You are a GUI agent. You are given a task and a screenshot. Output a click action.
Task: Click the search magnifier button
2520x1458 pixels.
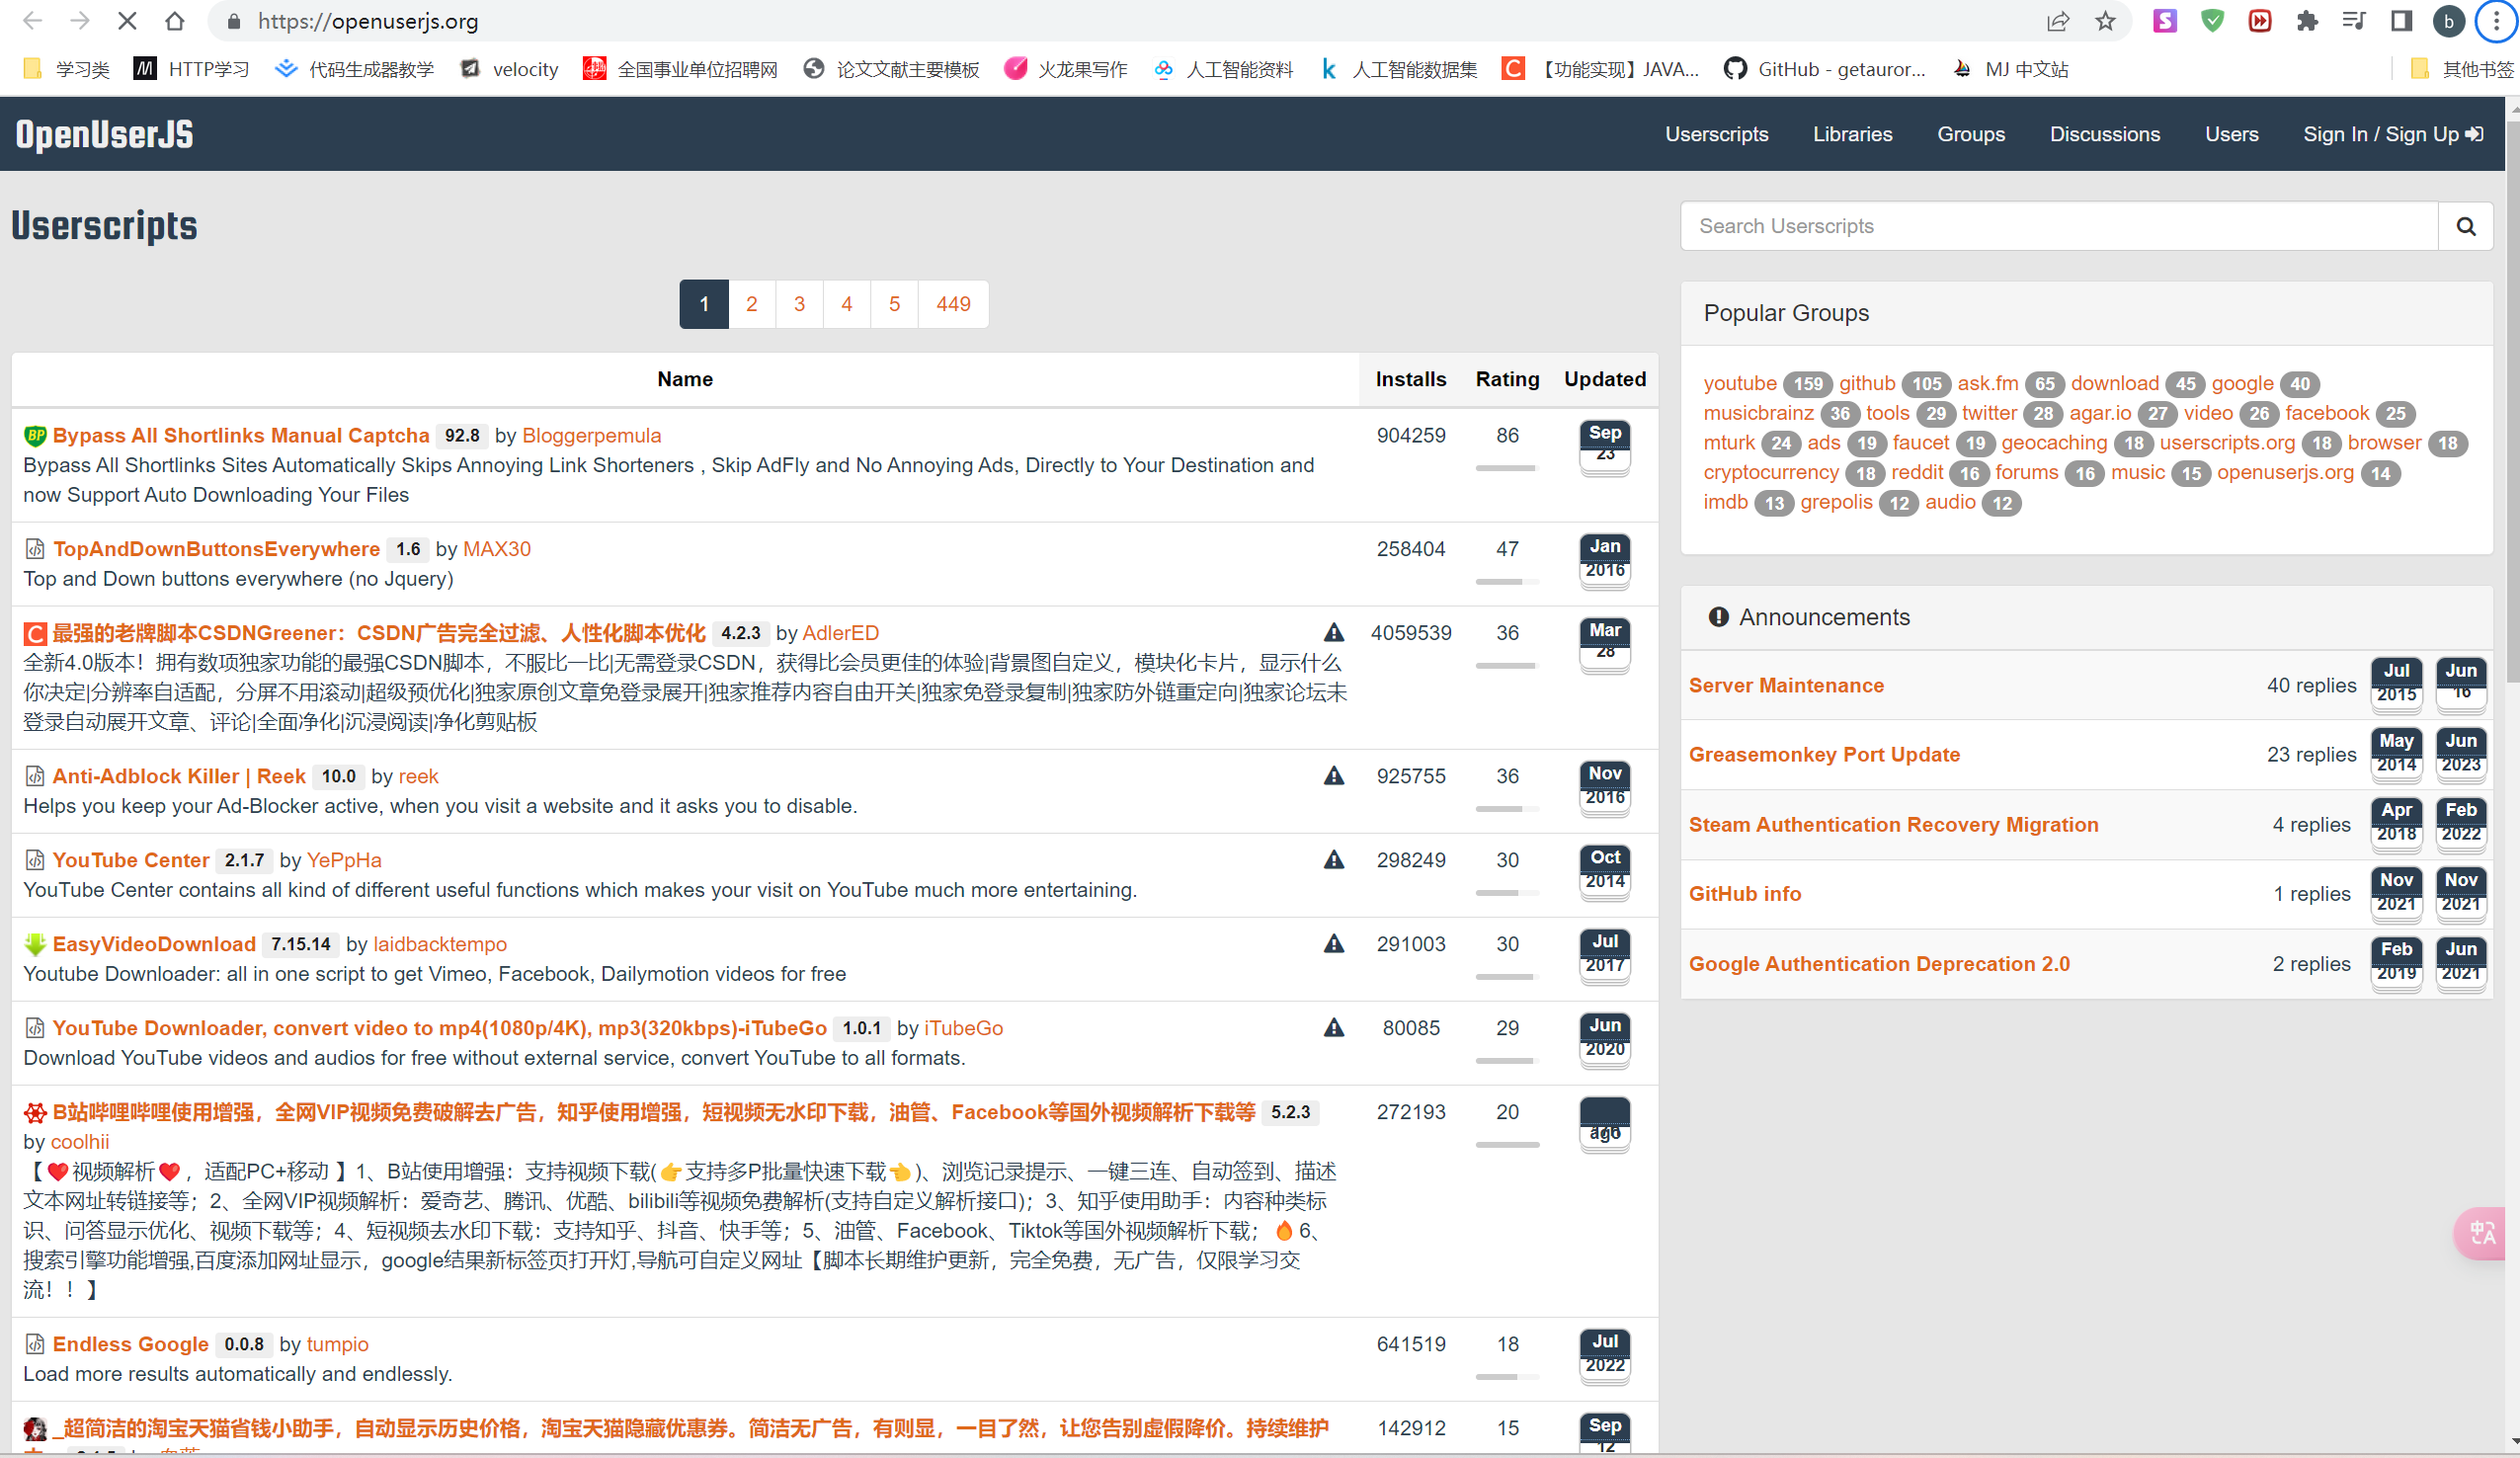2465,227
